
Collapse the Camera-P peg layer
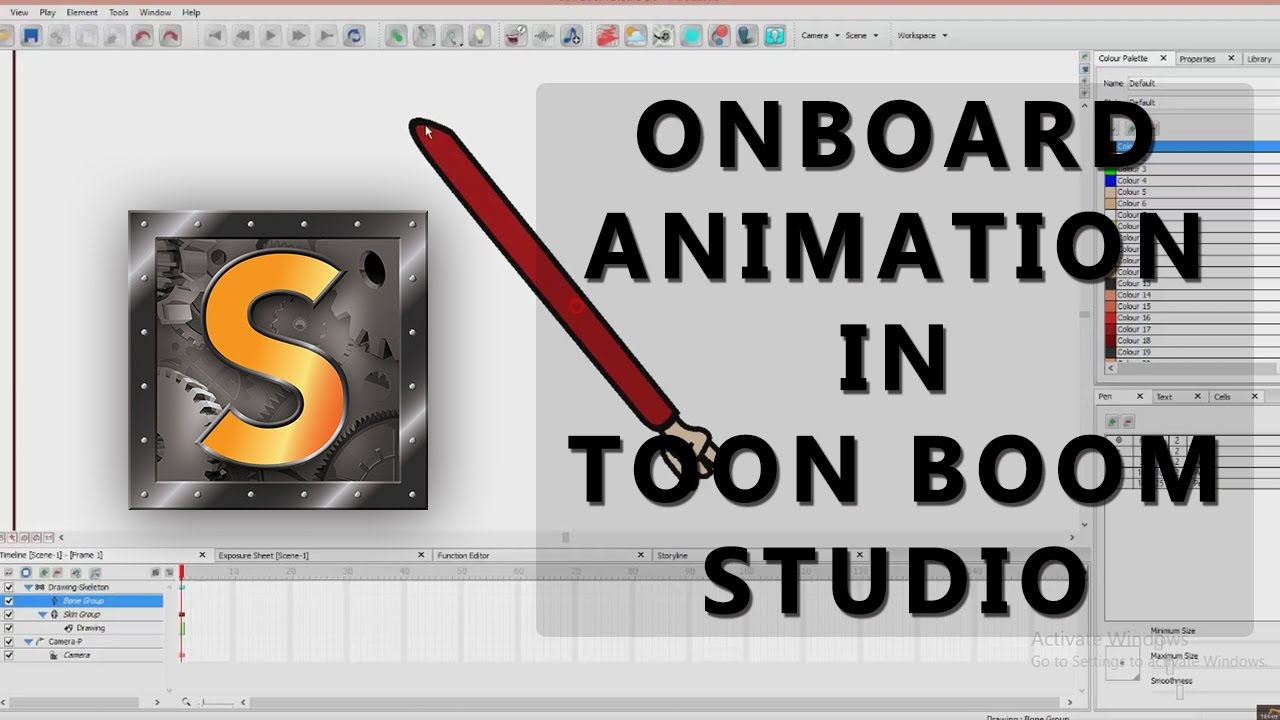28,641
